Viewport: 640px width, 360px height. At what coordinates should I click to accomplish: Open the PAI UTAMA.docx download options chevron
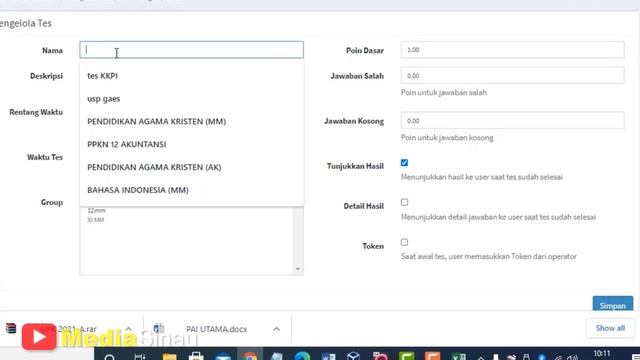[276, 329]
